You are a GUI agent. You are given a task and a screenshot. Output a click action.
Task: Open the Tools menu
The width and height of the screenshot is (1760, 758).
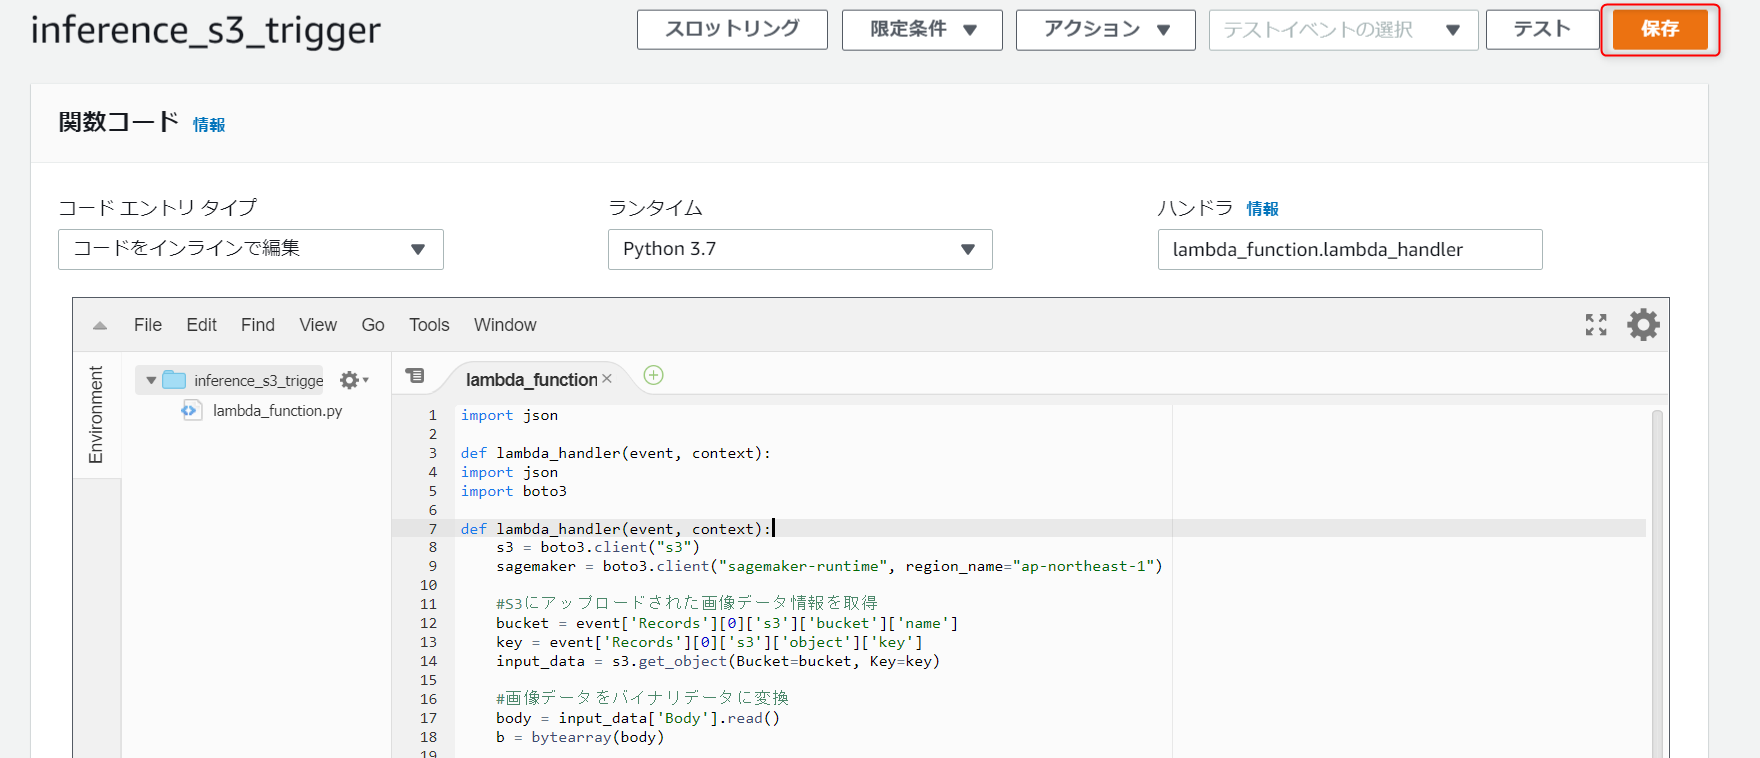429,325
